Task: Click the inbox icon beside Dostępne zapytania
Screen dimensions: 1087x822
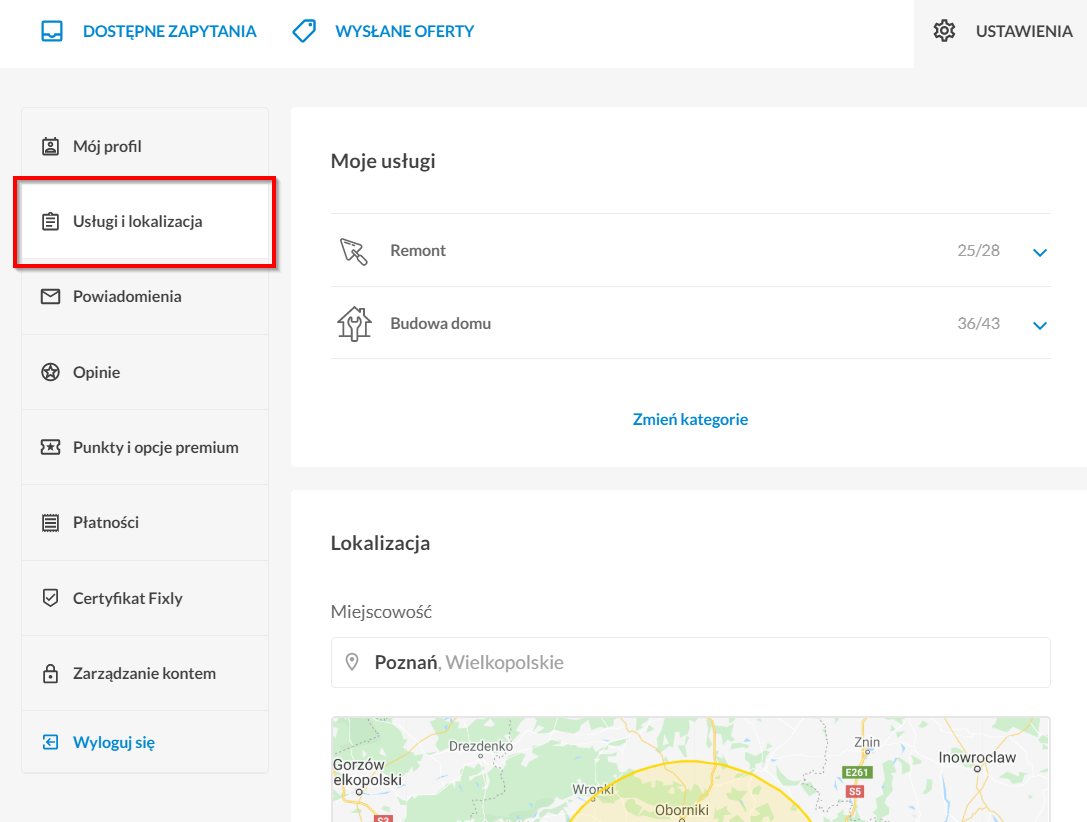Action: 52,31
